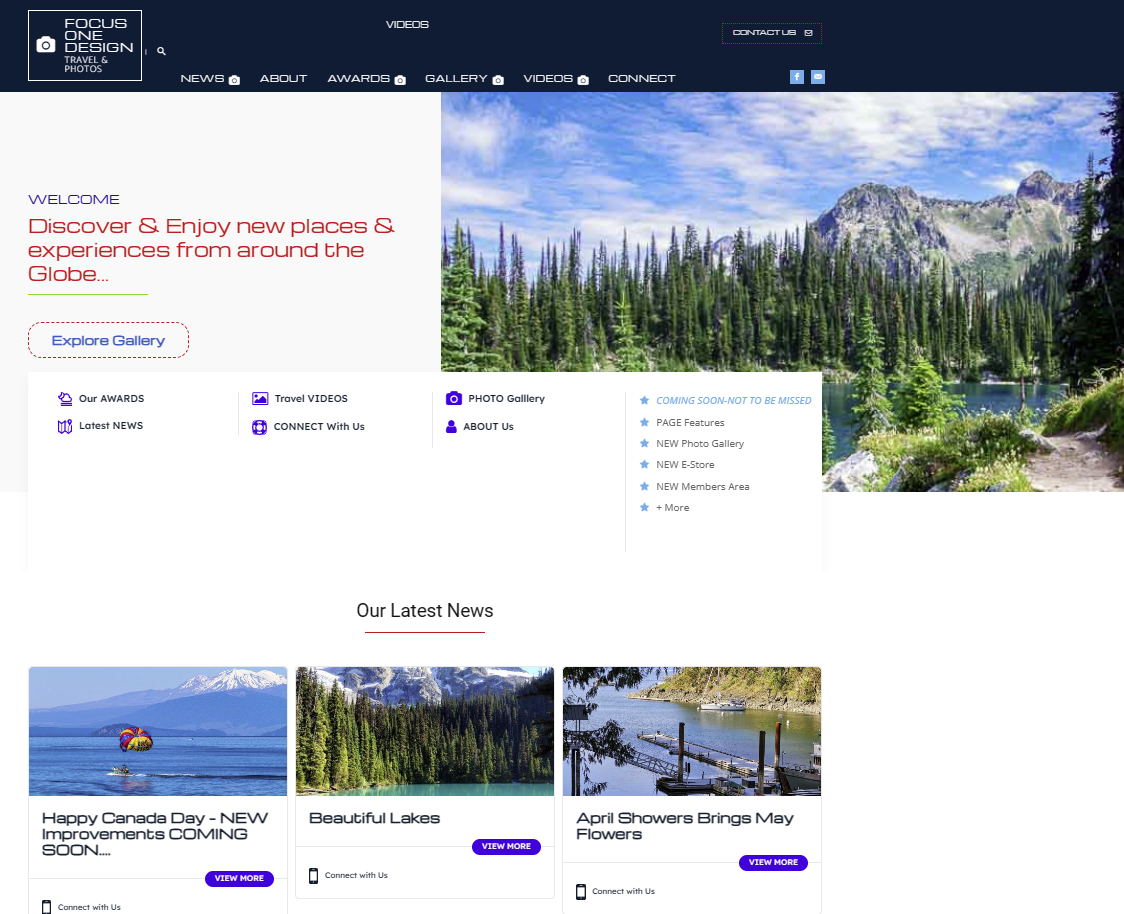Click the Travel VIDEOS picture icon
Viewport: 1124px width, 914px height.
point(260,399)
